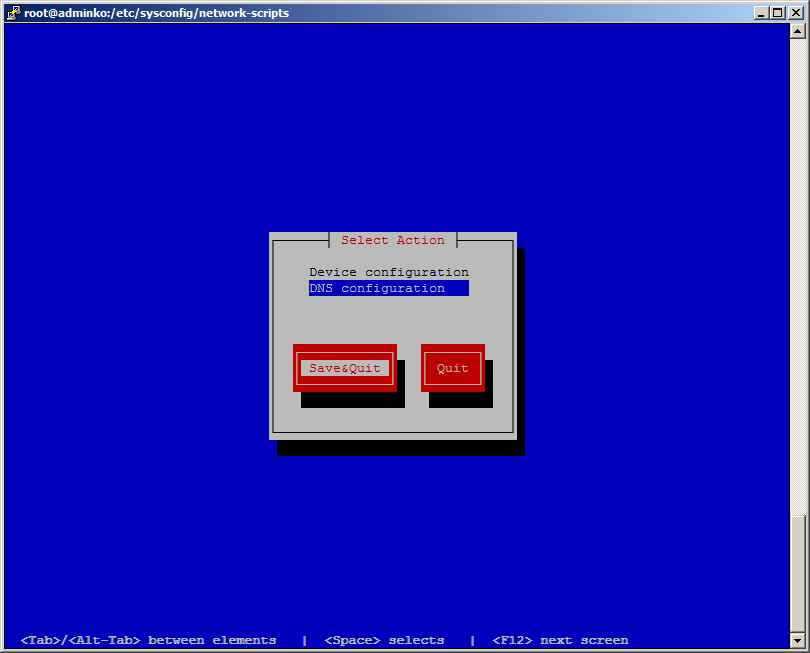The height and width of the screenshot is (653, 810).
Task: Minimize the terminal window
Action: (761, 13)
